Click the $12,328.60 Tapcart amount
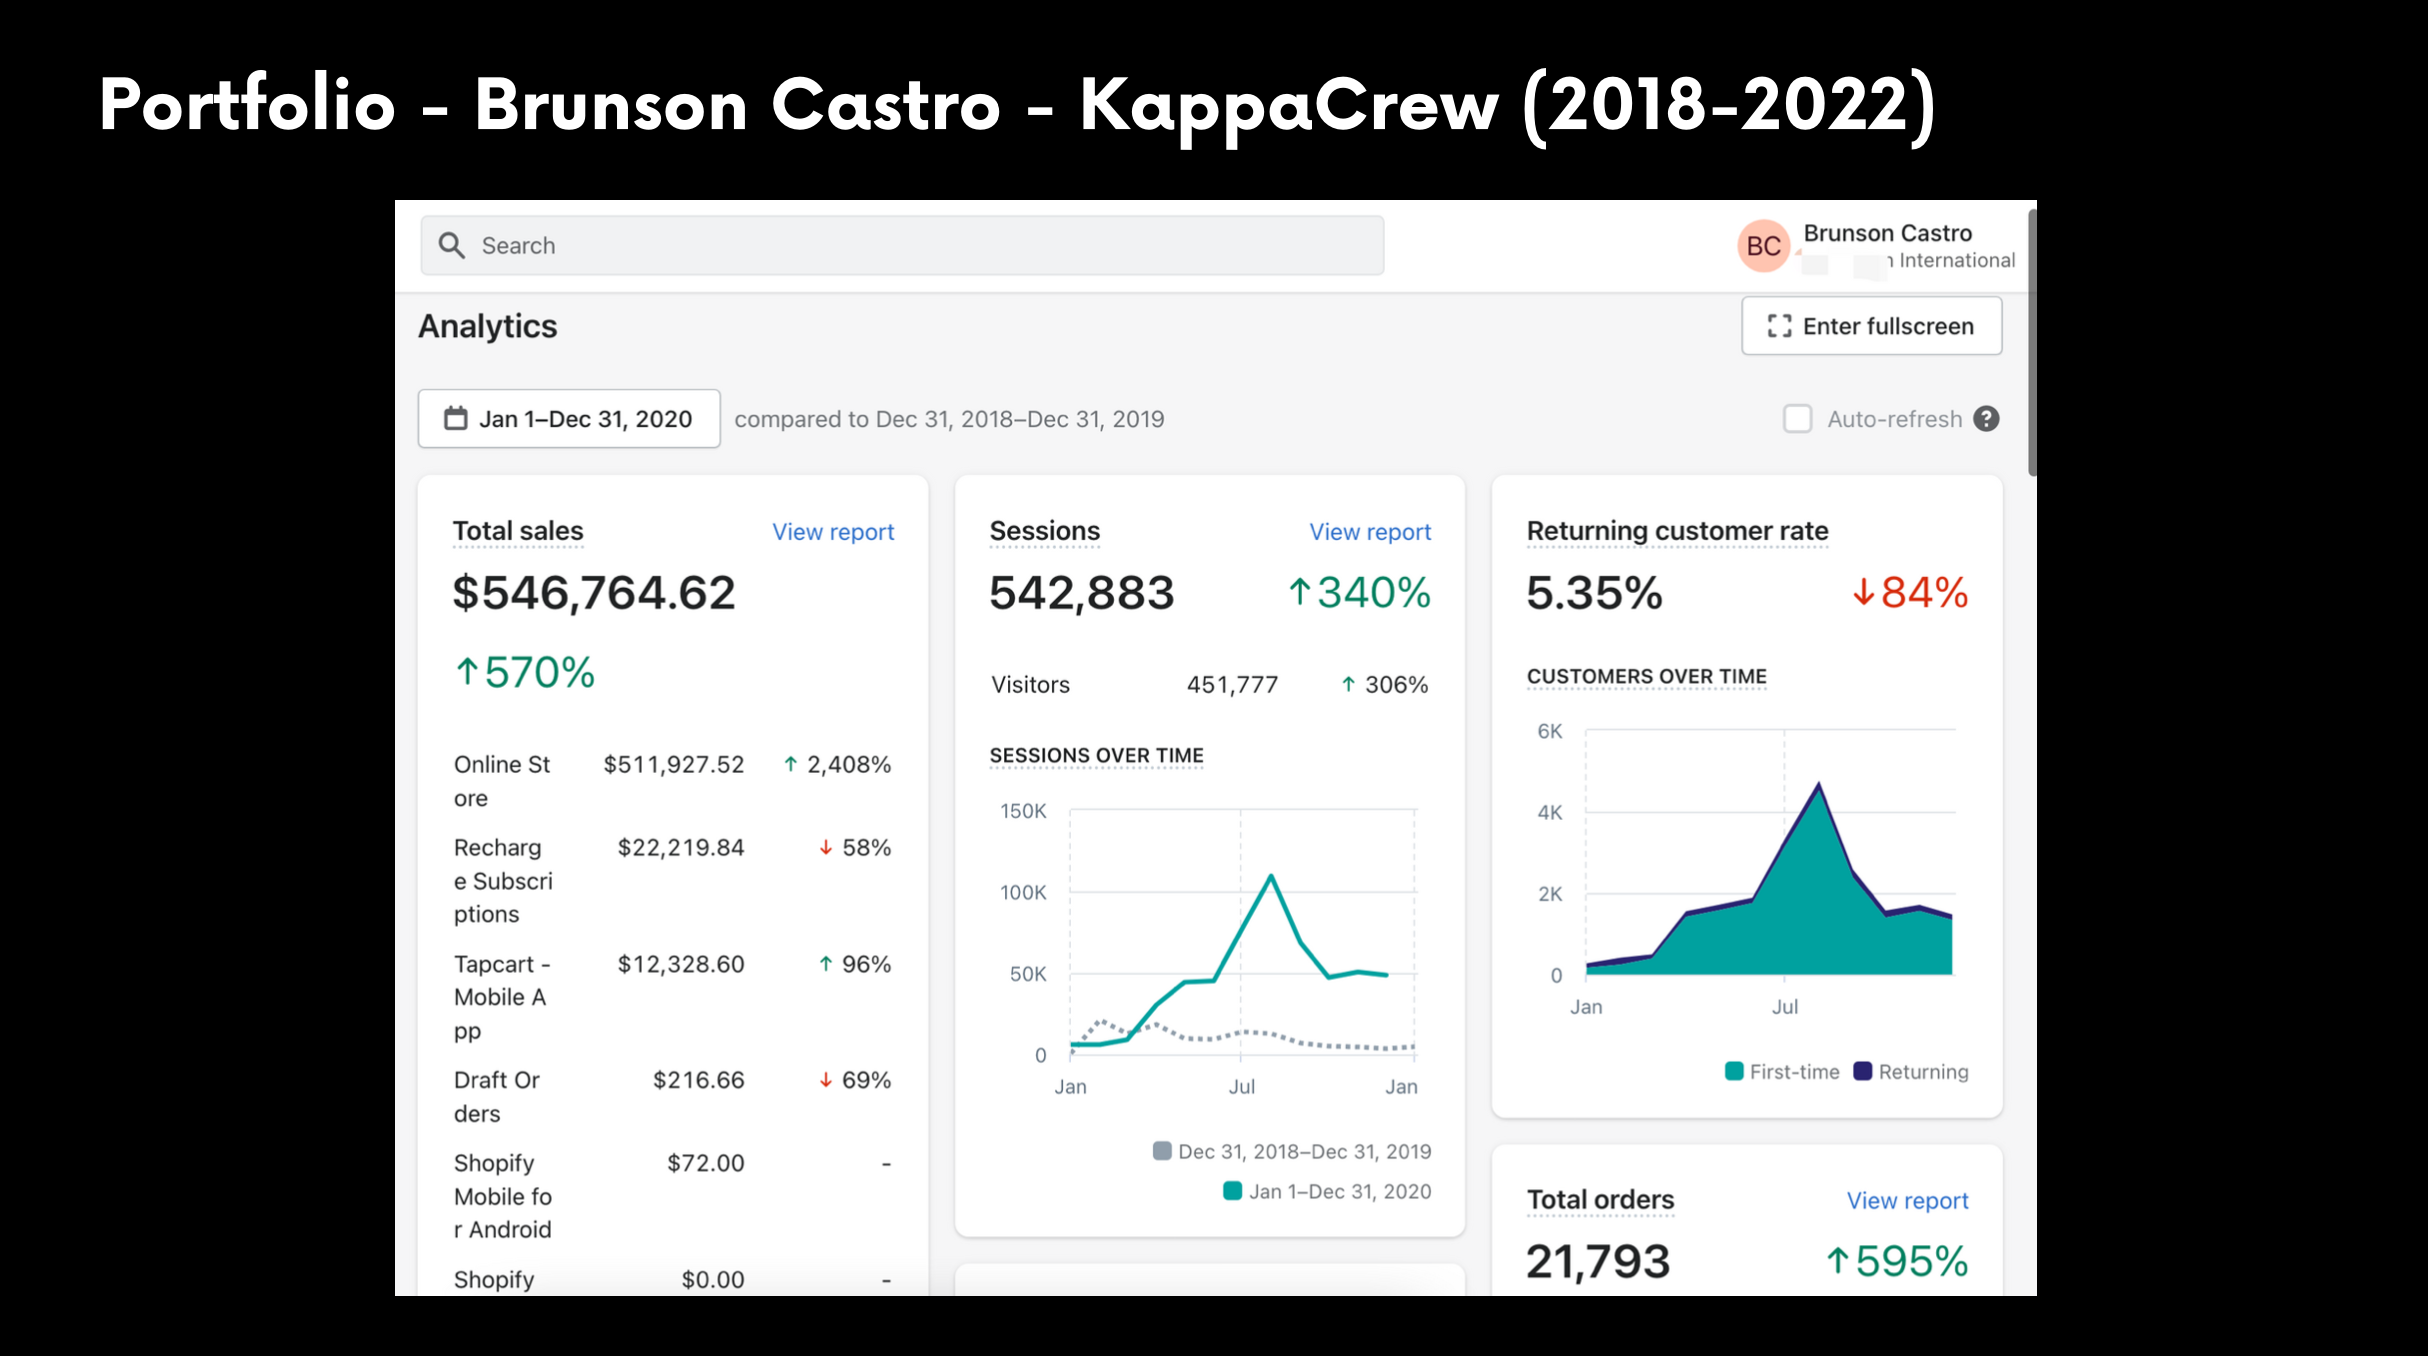The image size is (2428, 1356). [681, 965]
